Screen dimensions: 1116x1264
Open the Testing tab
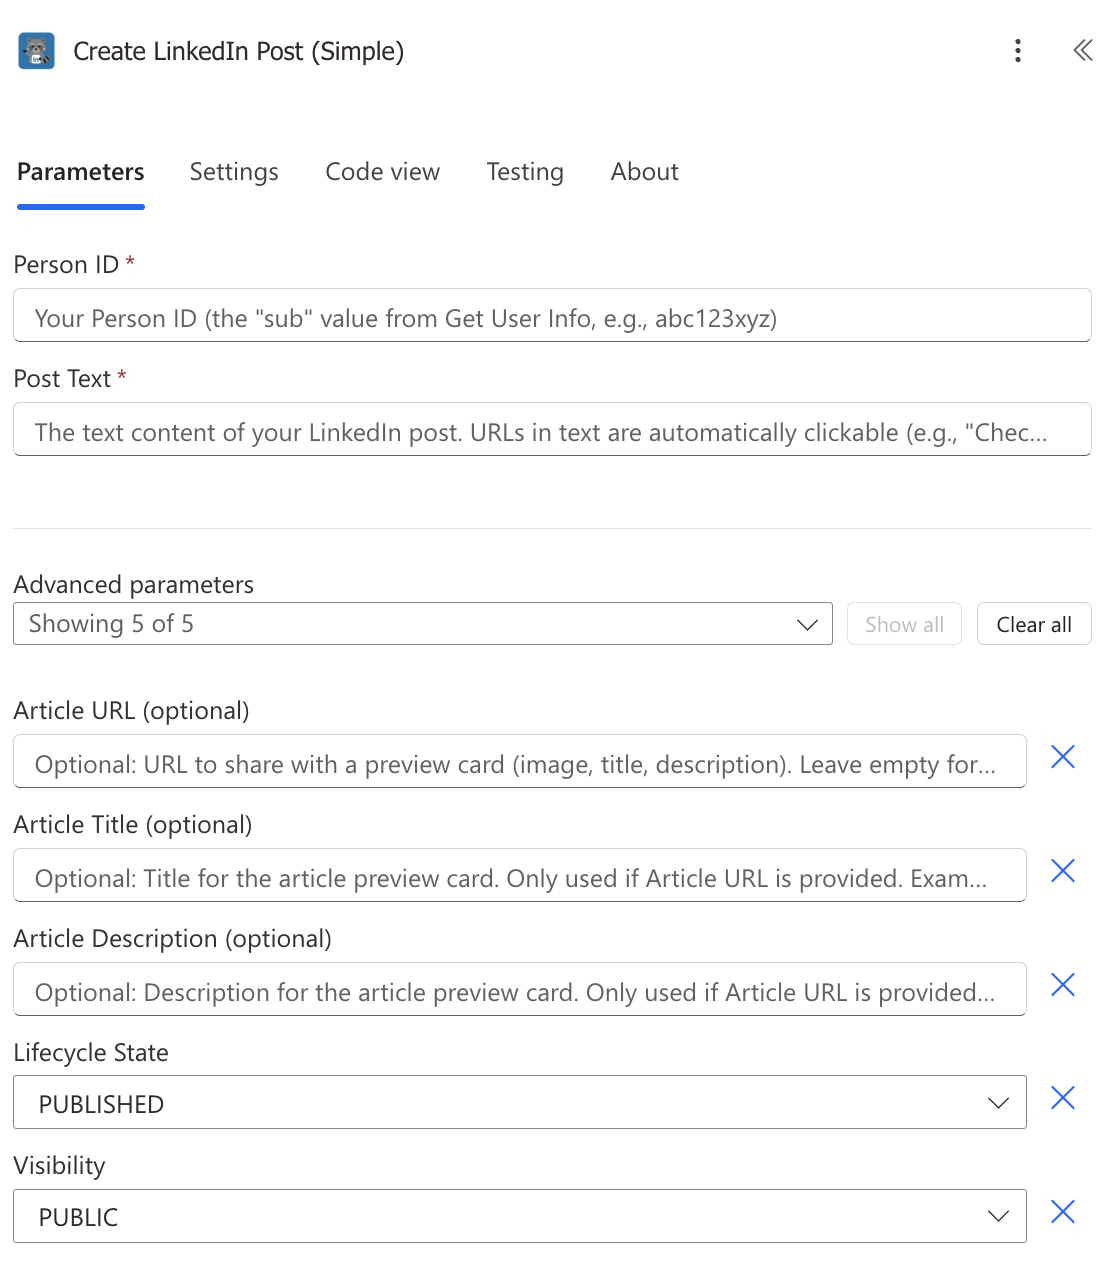pyautogui.click(x=525, y=172)
